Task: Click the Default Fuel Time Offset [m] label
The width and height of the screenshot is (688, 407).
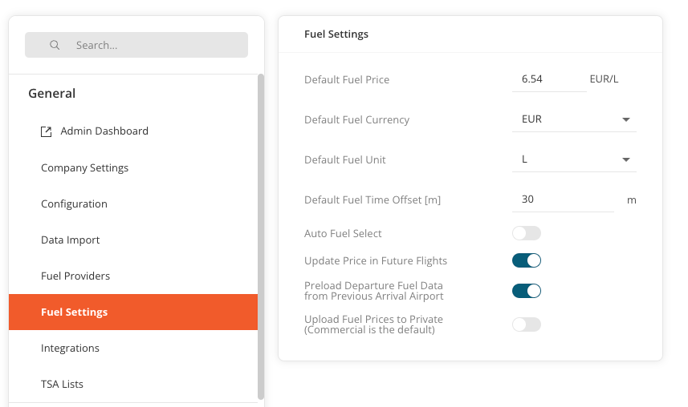Action: click(x=372, y=200)
